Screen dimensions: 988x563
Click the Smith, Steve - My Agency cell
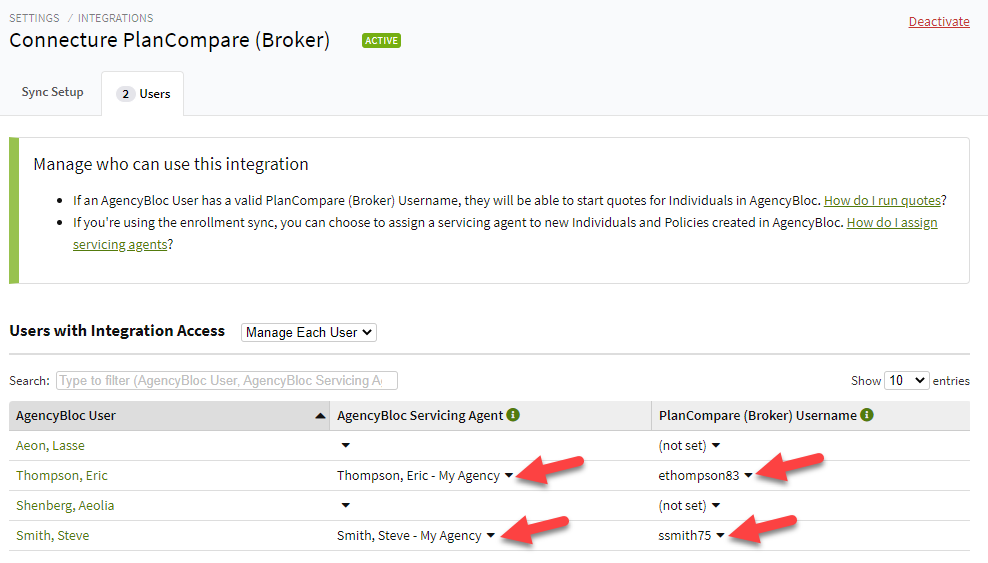[409, 535]
